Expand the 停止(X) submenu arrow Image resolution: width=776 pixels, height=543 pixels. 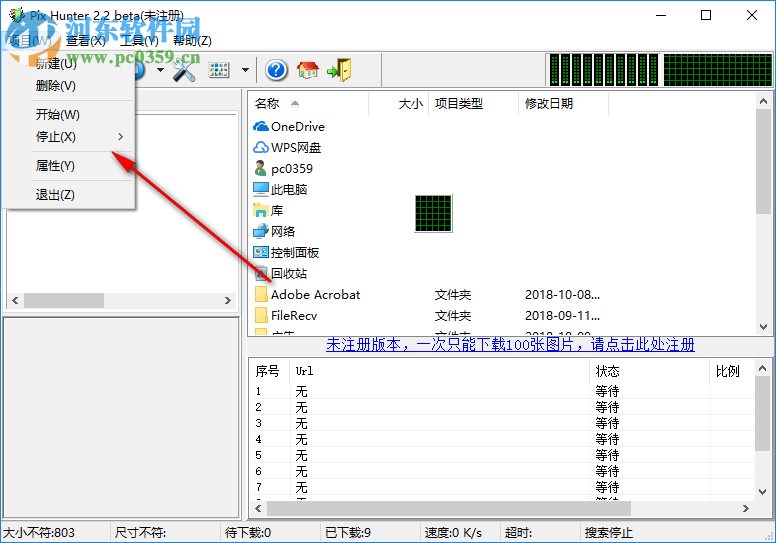[120, 137]
